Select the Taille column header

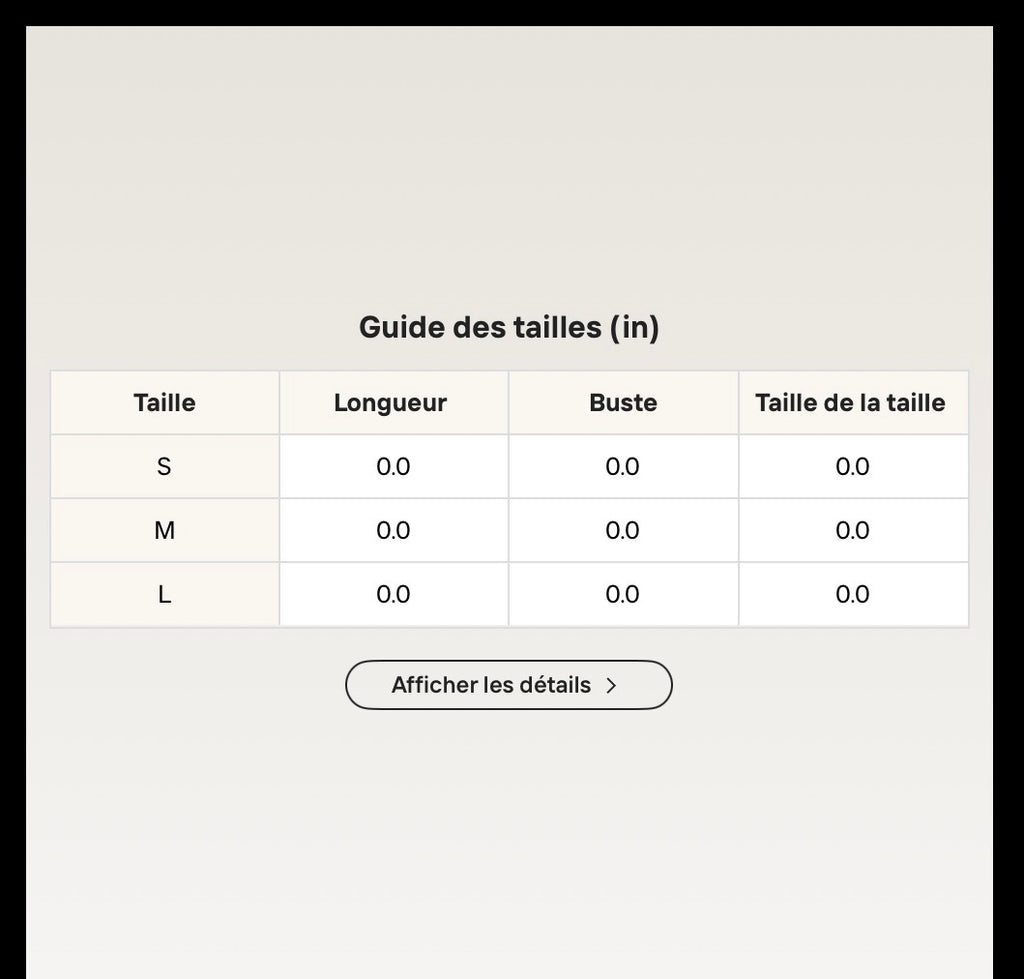[x=165, y=402]
